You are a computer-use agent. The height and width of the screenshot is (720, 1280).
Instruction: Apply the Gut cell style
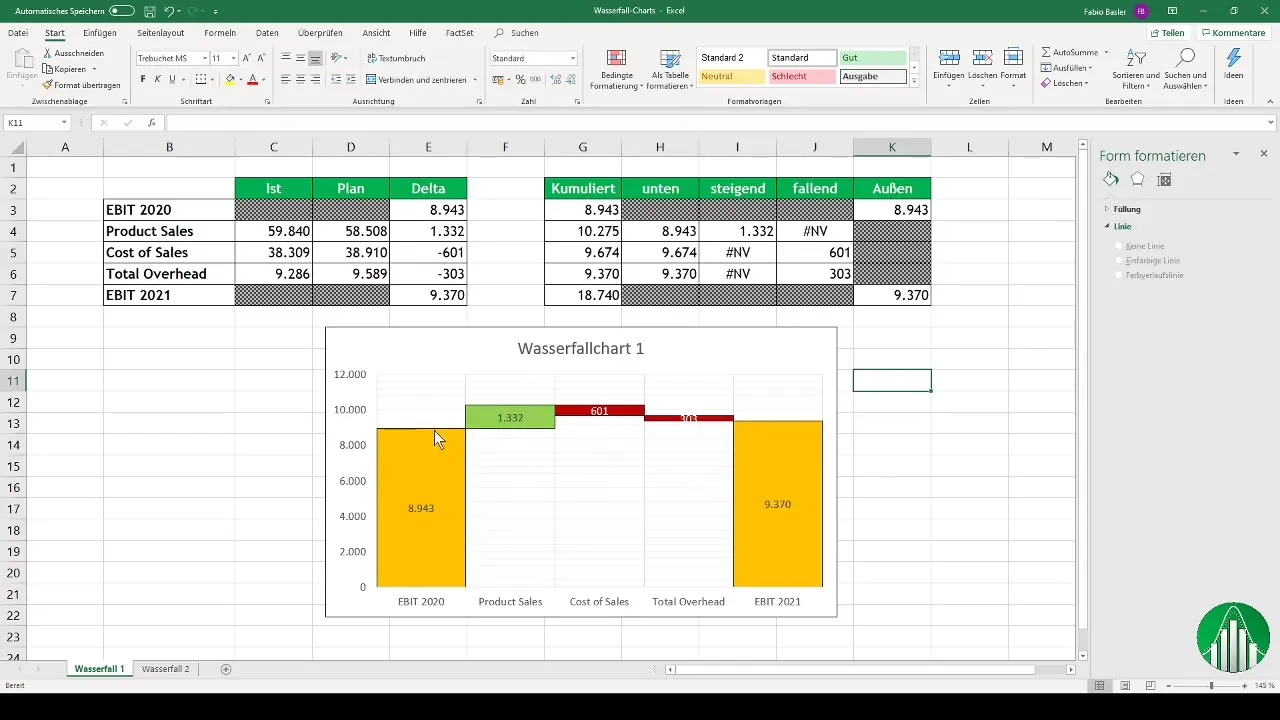[x=872, y=58]
